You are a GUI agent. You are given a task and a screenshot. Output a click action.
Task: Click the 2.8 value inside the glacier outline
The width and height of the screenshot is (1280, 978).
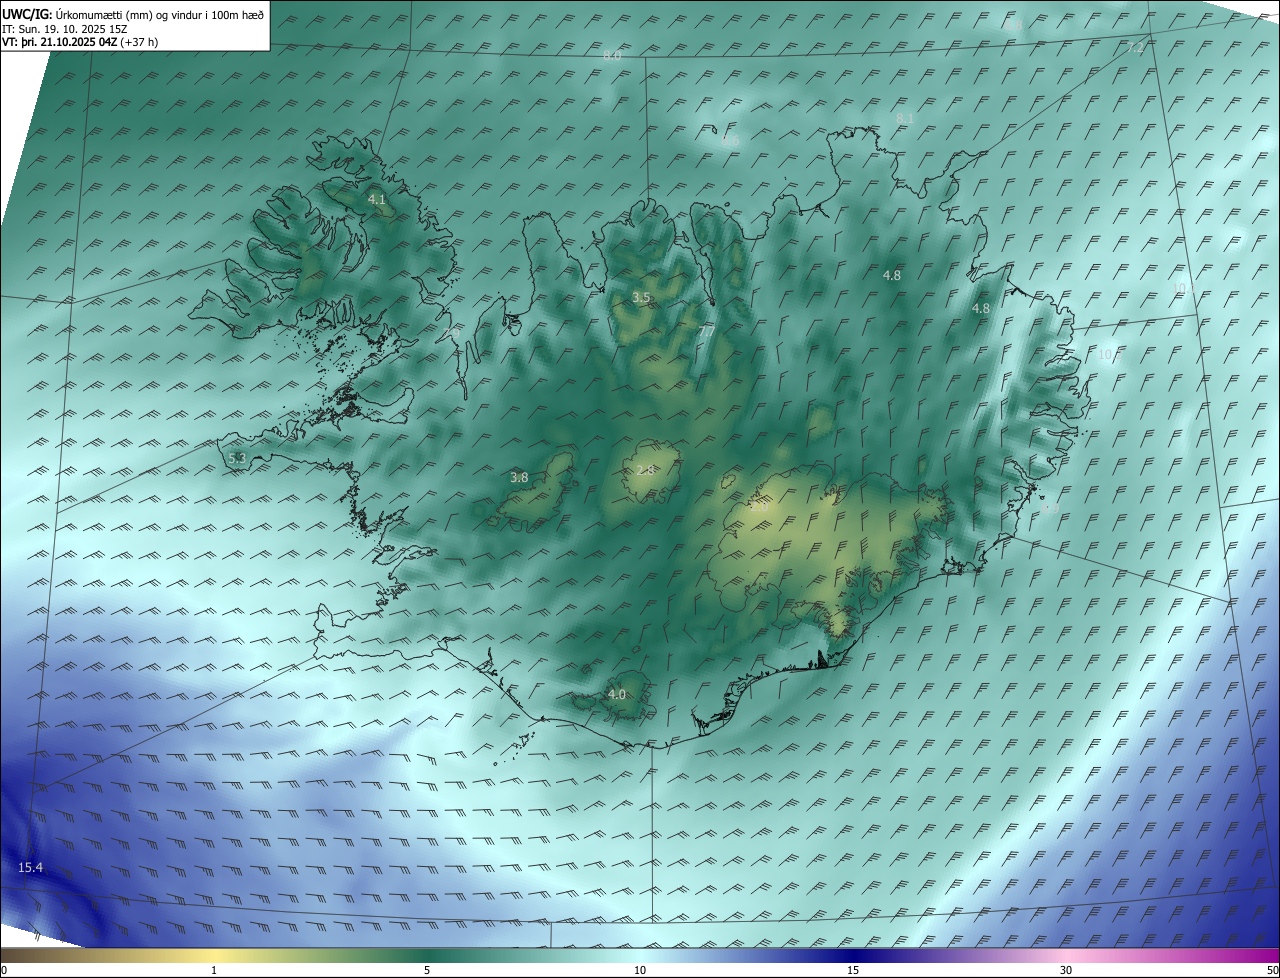pos(646,470)
